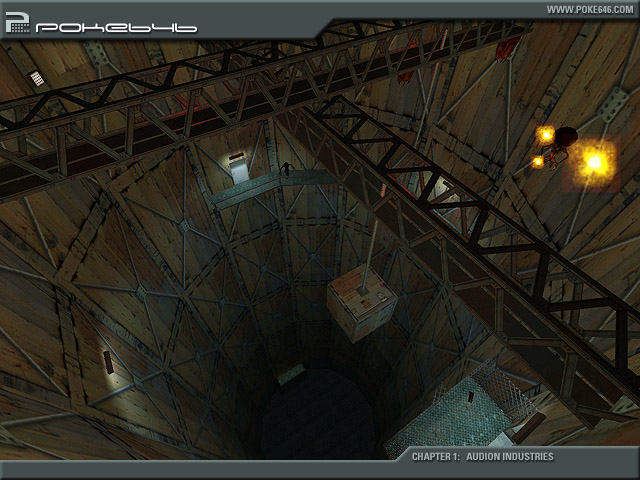Image resolution: width=640 pixels, height=480 pixels.
Task: Click the Chapter 1: Audion Industries caption
Action: coord(482,456)
